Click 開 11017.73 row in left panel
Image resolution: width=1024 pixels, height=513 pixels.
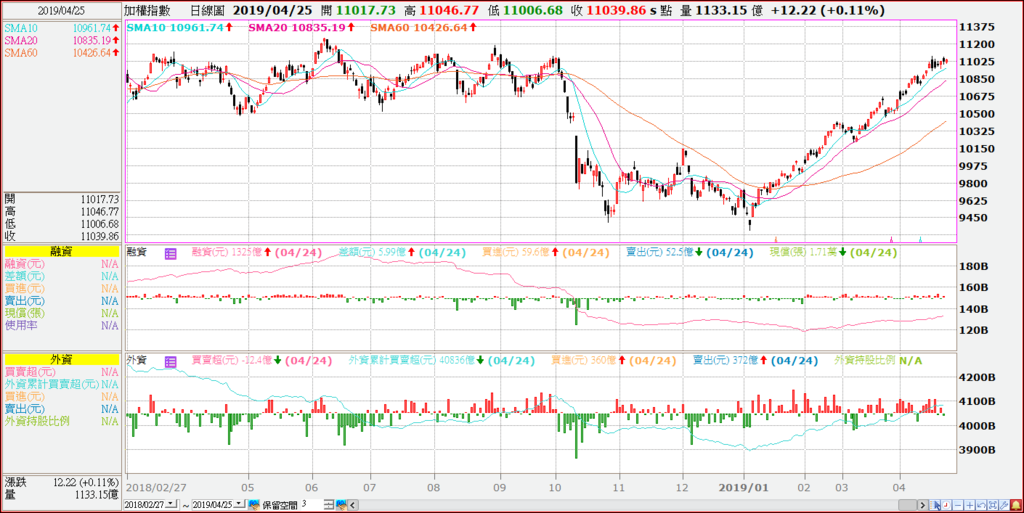click(61, 199)
